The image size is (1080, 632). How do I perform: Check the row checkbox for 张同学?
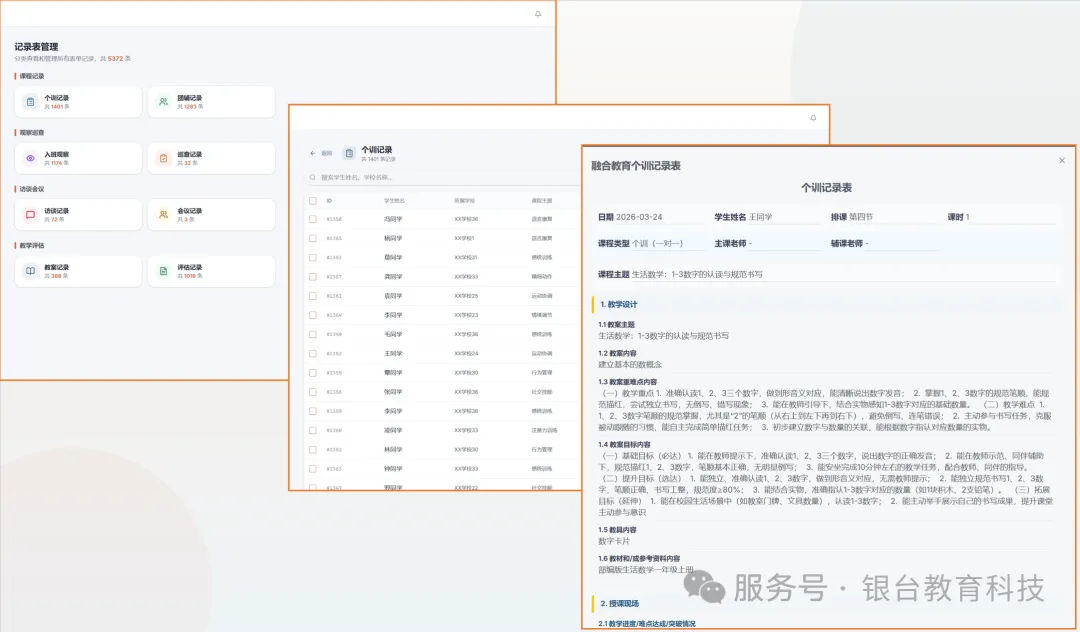[x=313, y=392]
